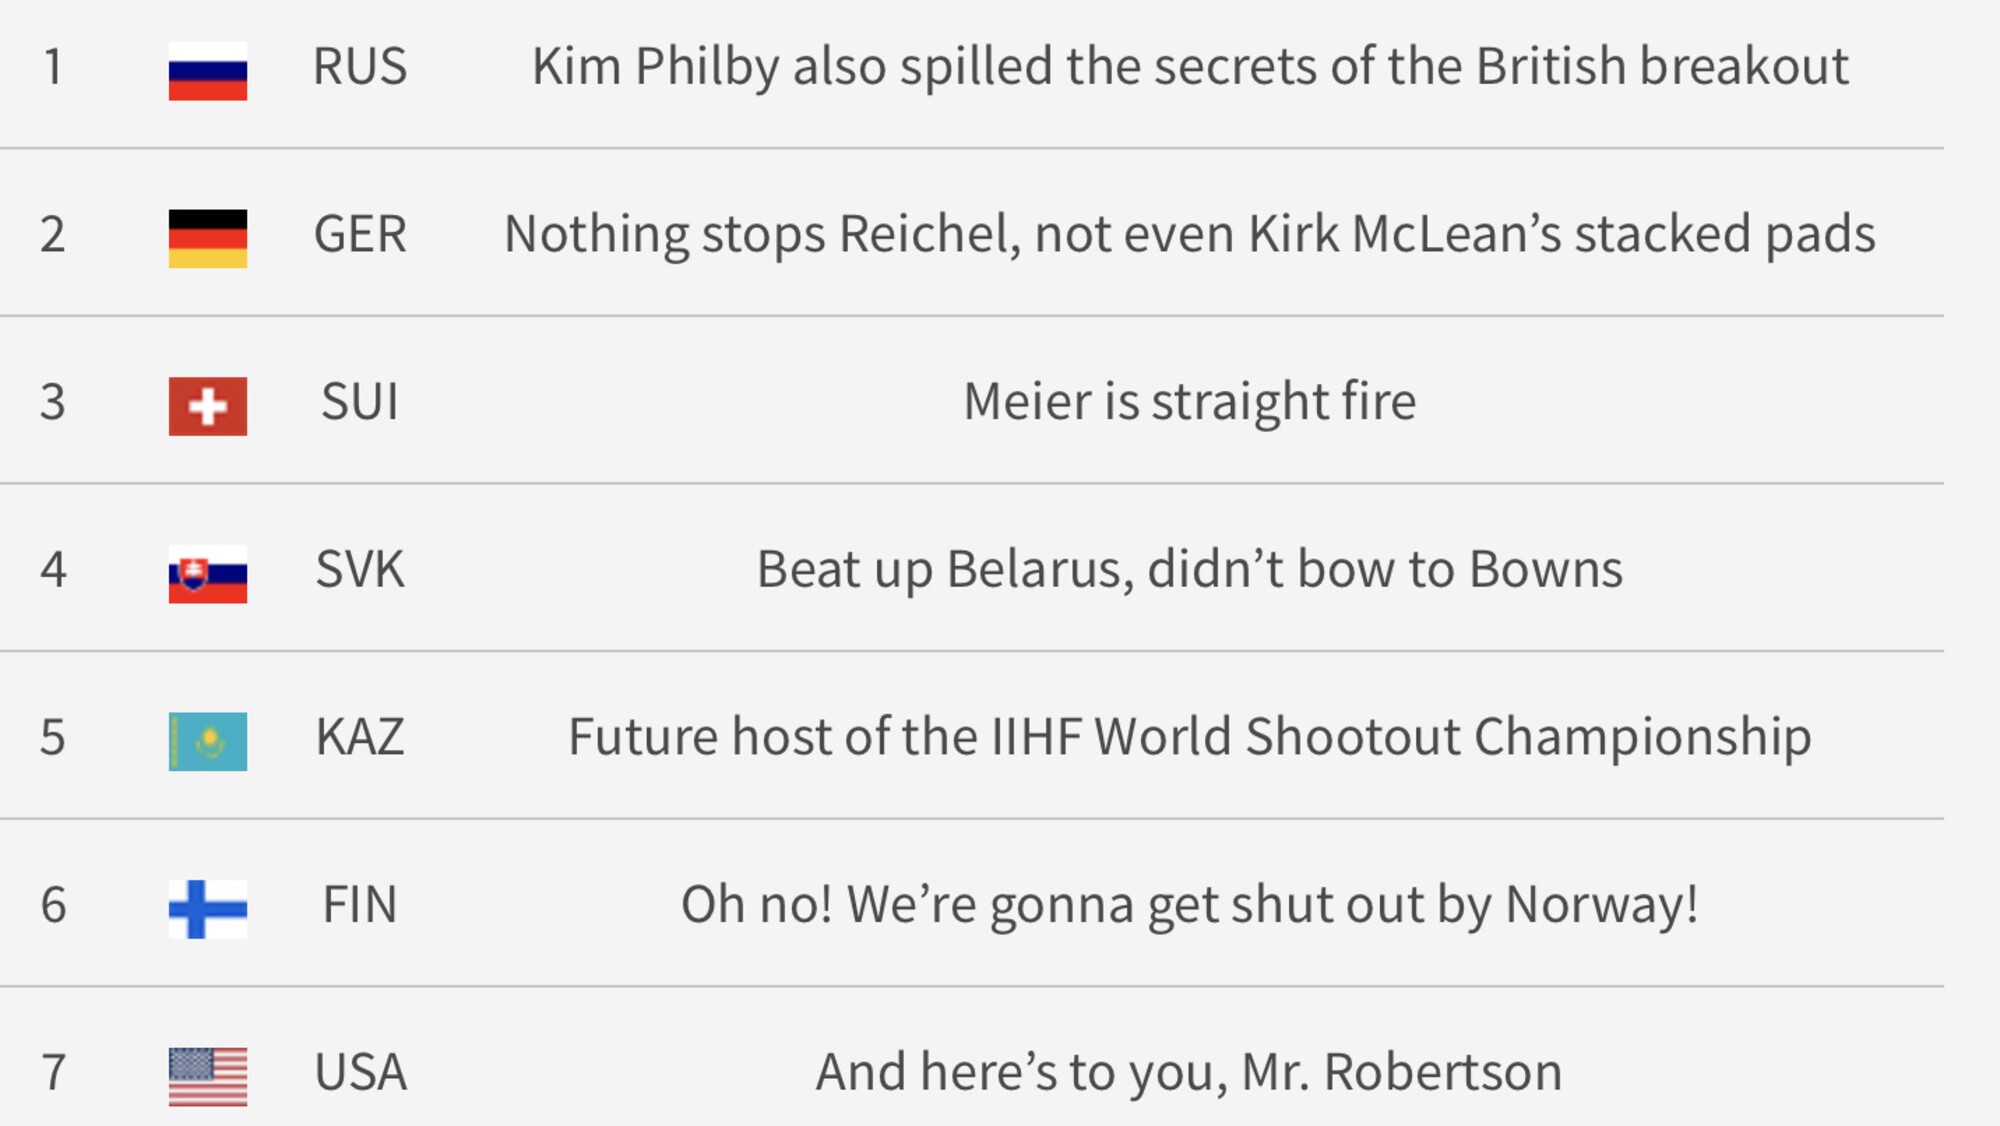
Task: Click the Germany flag icon
Action: click(207, 238)
